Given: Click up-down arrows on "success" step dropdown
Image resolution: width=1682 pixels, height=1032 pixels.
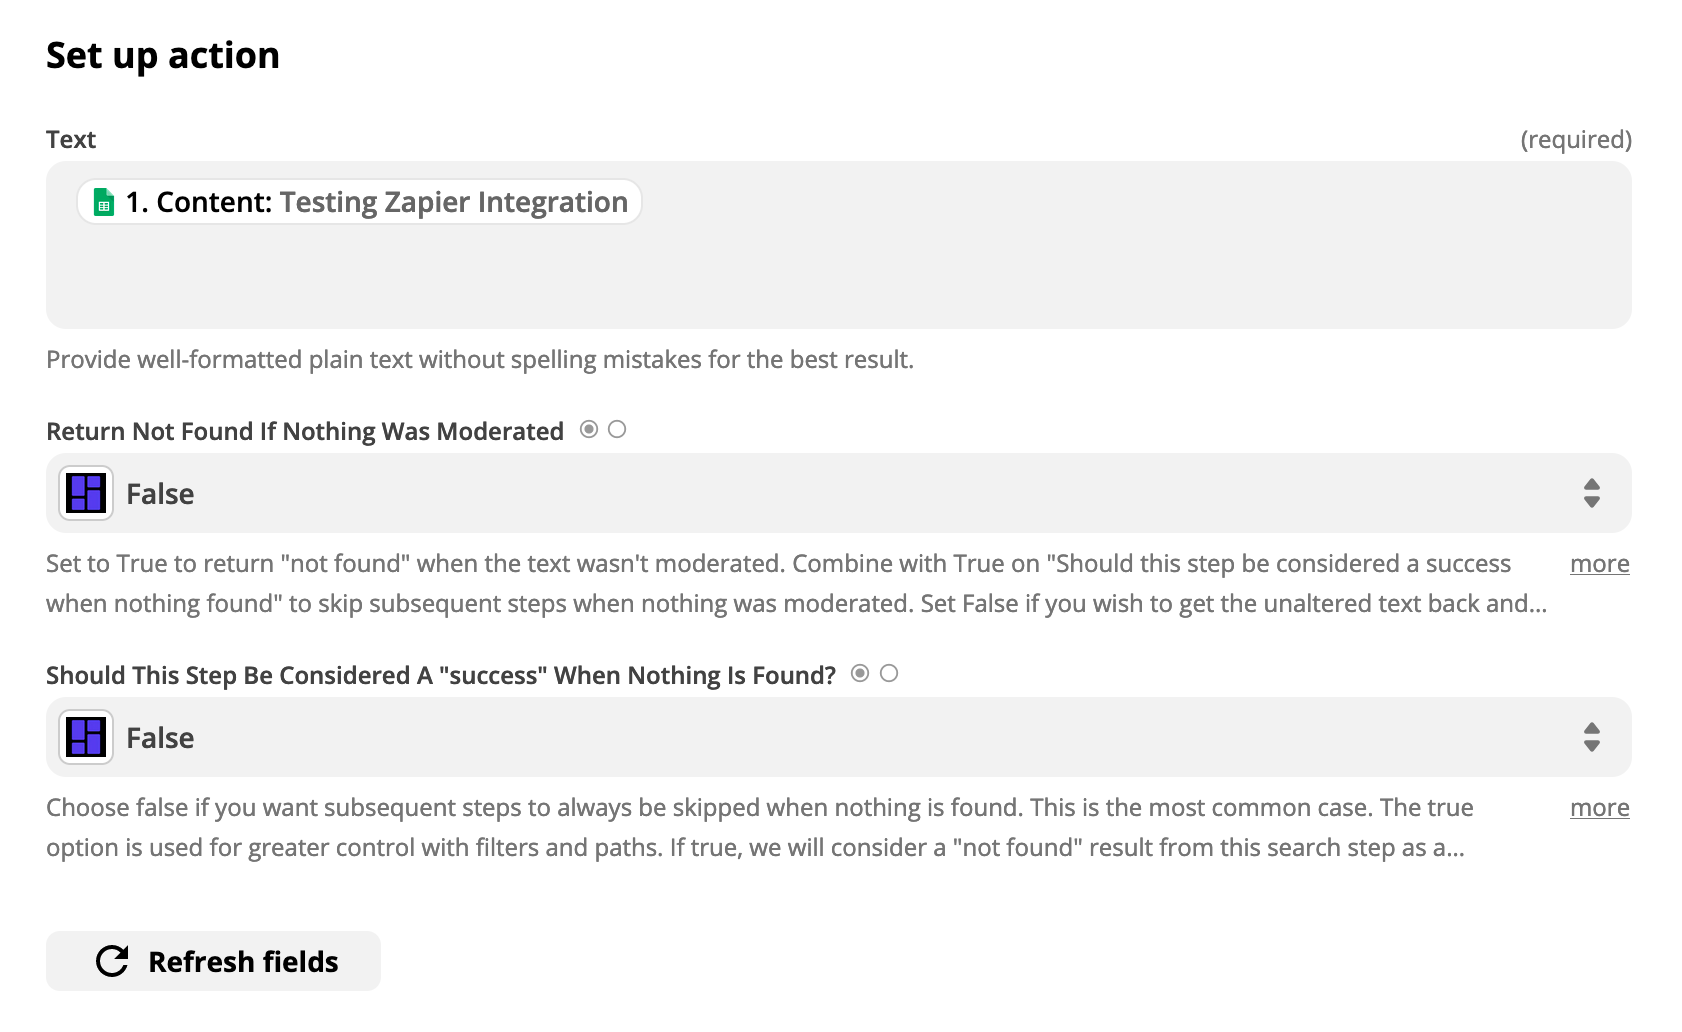Looking at the screenshot, I should click(x=1592, y=737).
